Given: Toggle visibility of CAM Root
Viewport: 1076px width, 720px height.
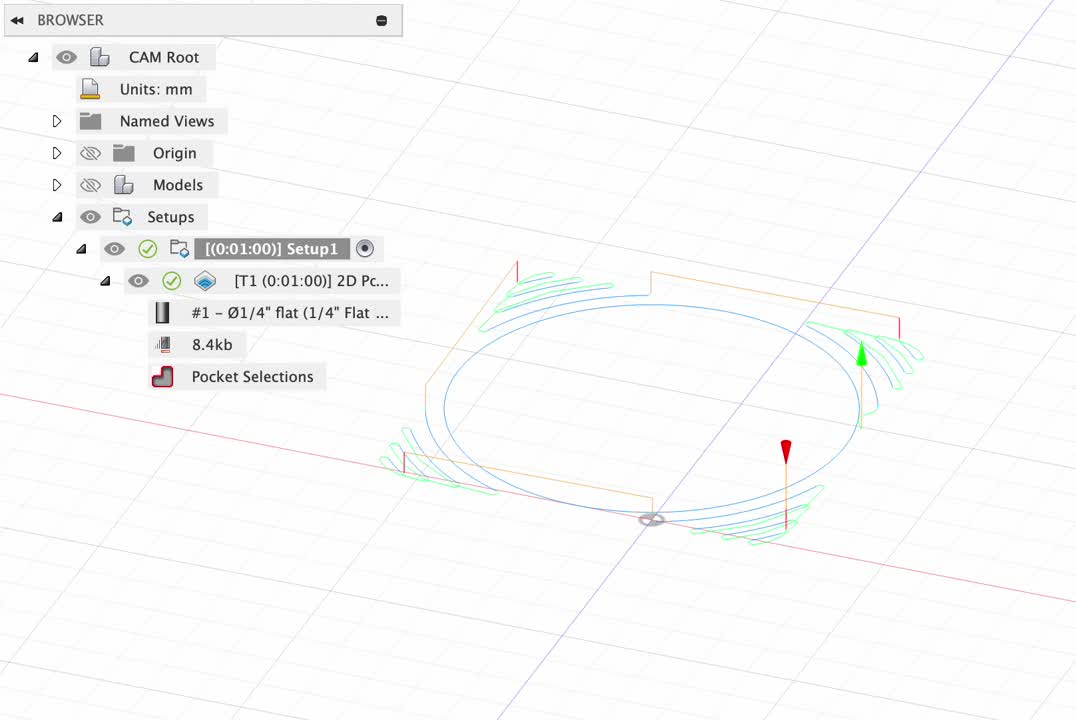Looking at the screenshot, I should (x=67, y=57).
